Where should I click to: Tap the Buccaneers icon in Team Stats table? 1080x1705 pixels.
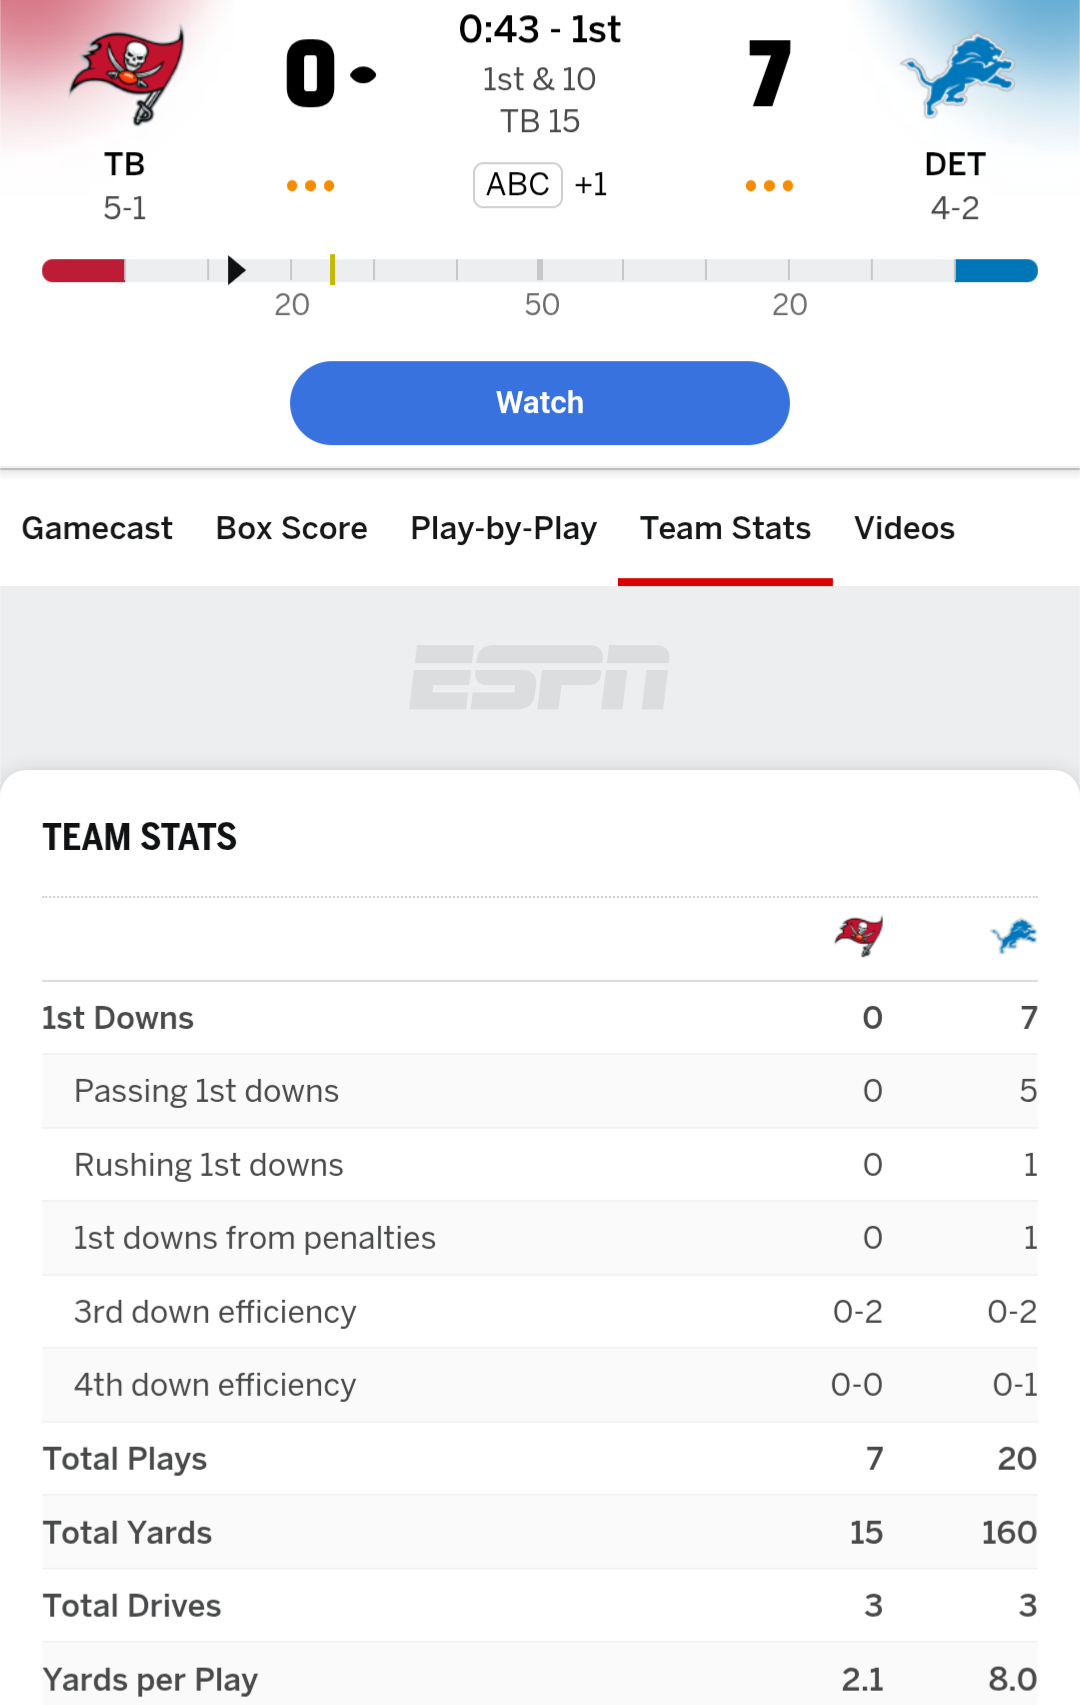[859, 936]
